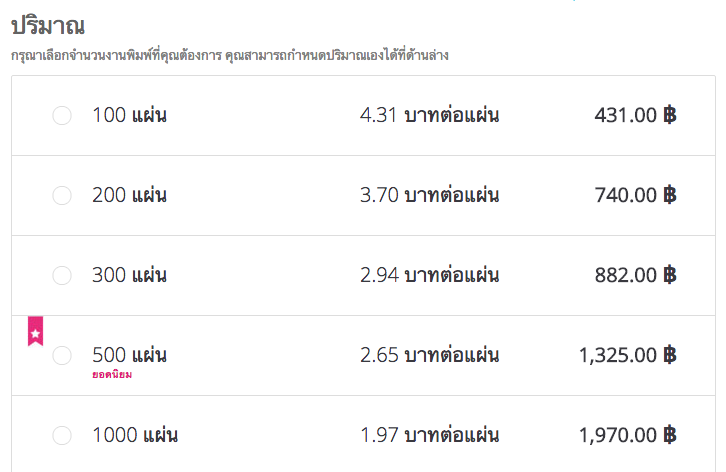726x472 pixels.
Task: Click the 1,970.00 ฿ total price
Action: [x=627, y=436]
